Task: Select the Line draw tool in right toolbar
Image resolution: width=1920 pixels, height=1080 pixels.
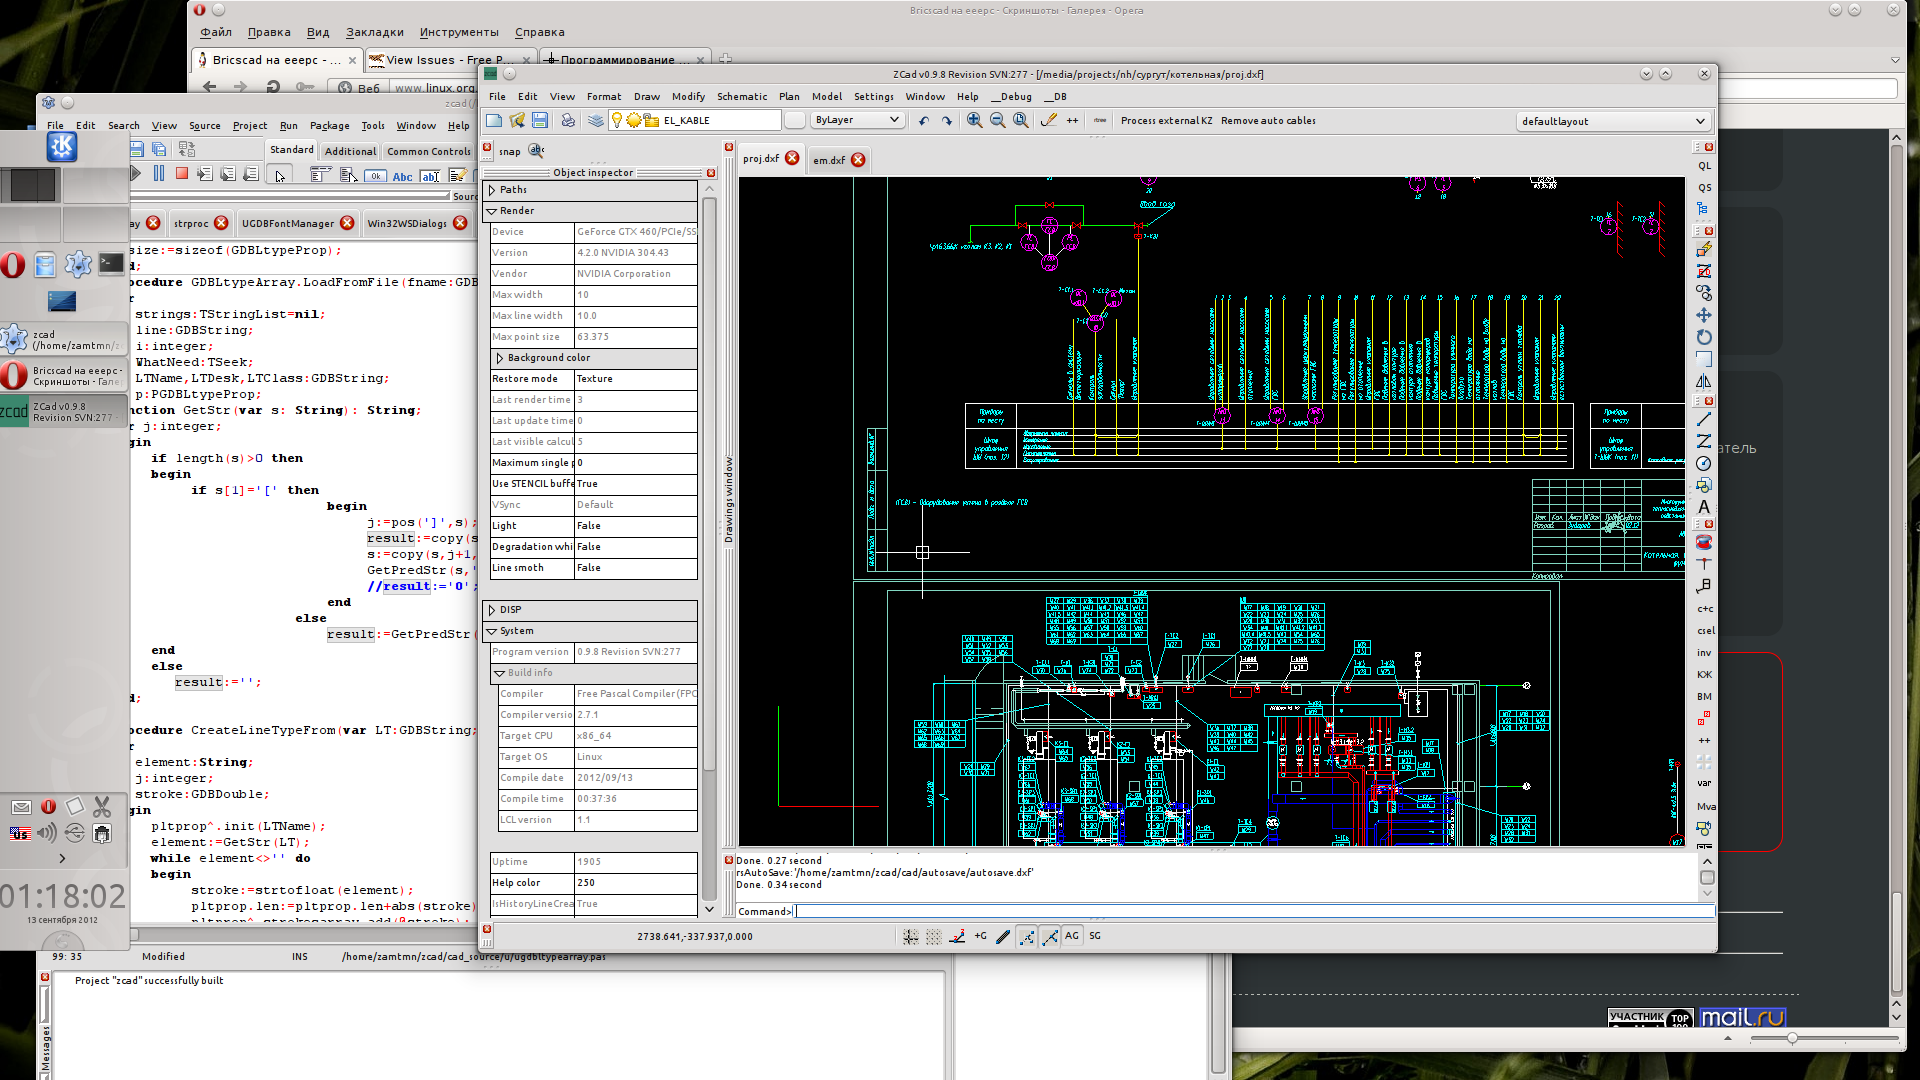Action: 1704,419
